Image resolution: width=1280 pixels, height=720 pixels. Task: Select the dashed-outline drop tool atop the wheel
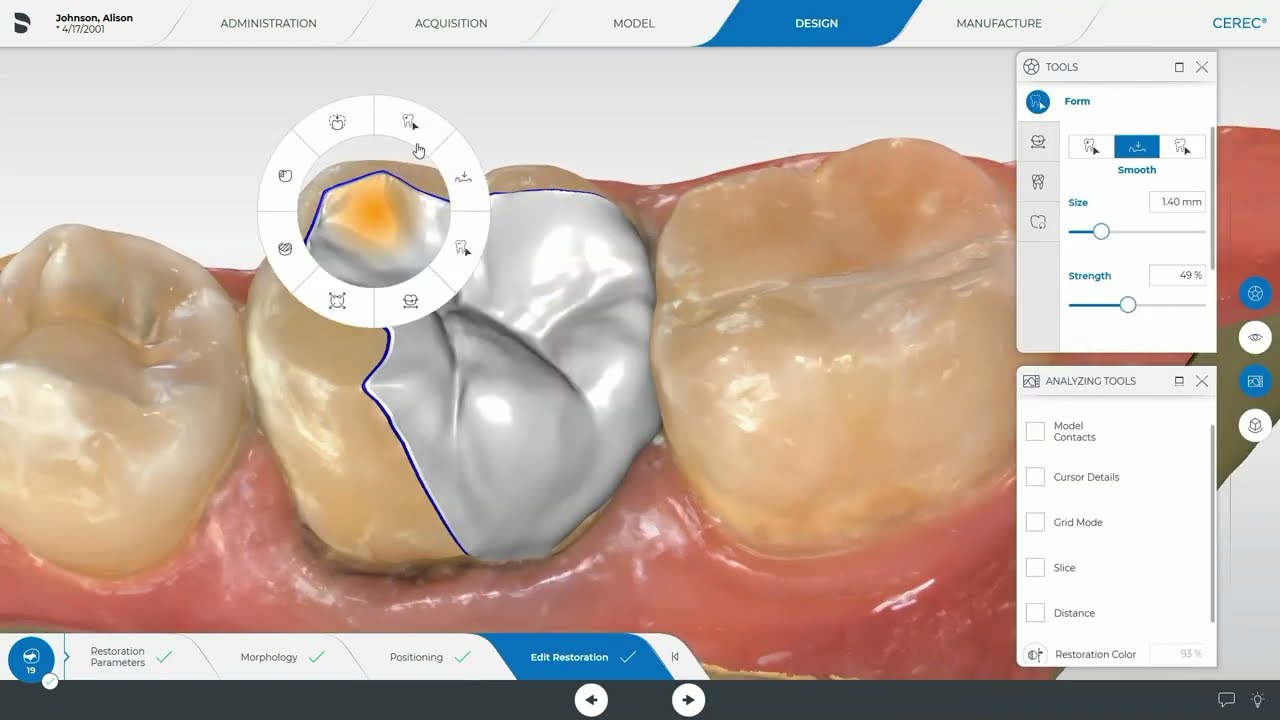(337, 122)
